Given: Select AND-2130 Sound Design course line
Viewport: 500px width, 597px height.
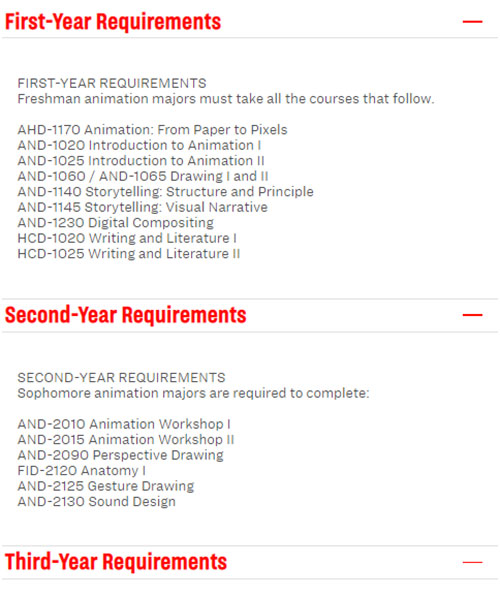Looking at the screenshot, I should (x=97, y=502).
